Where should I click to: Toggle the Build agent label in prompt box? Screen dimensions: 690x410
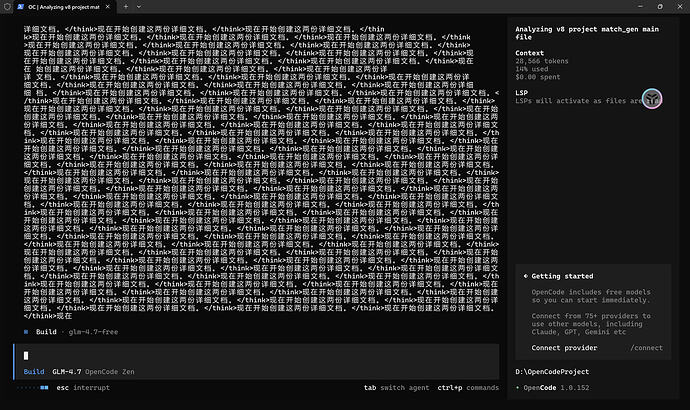[34, 372]
